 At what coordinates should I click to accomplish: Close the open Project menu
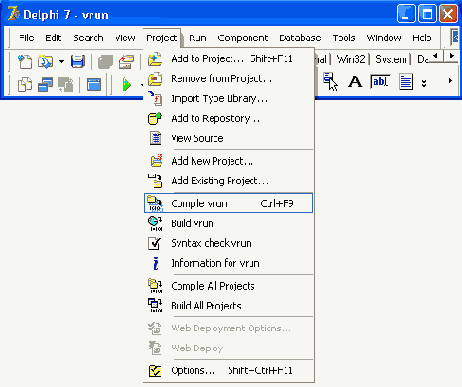162,38
